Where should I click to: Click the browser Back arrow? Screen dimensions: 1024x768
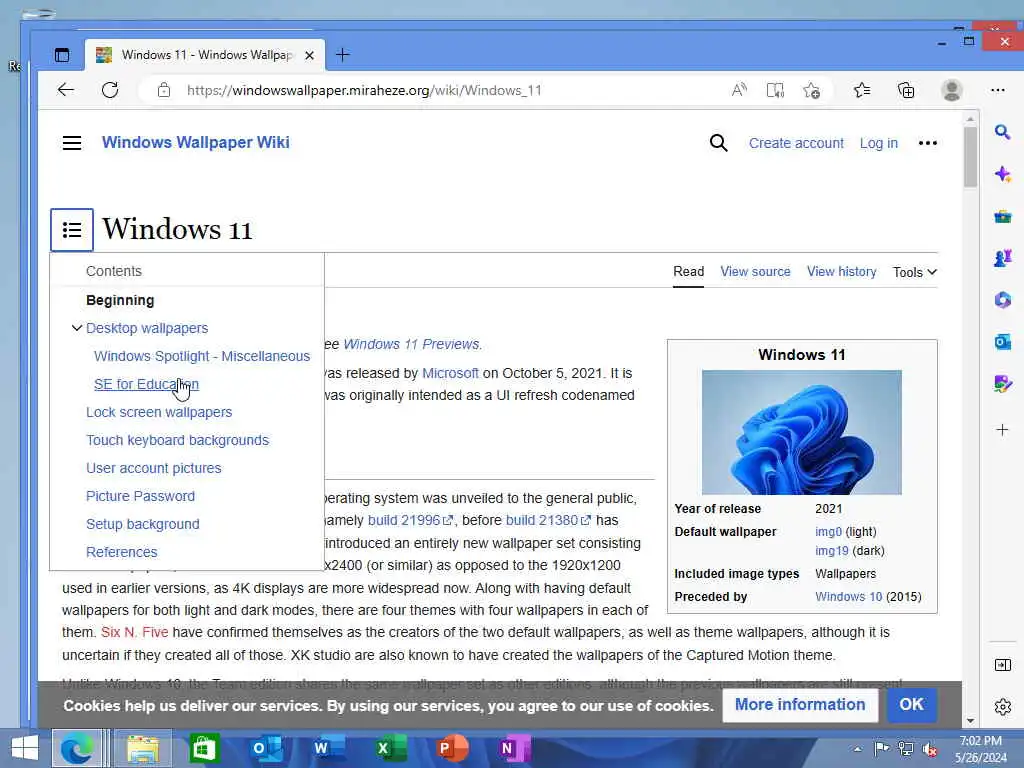tap(66, 90)
